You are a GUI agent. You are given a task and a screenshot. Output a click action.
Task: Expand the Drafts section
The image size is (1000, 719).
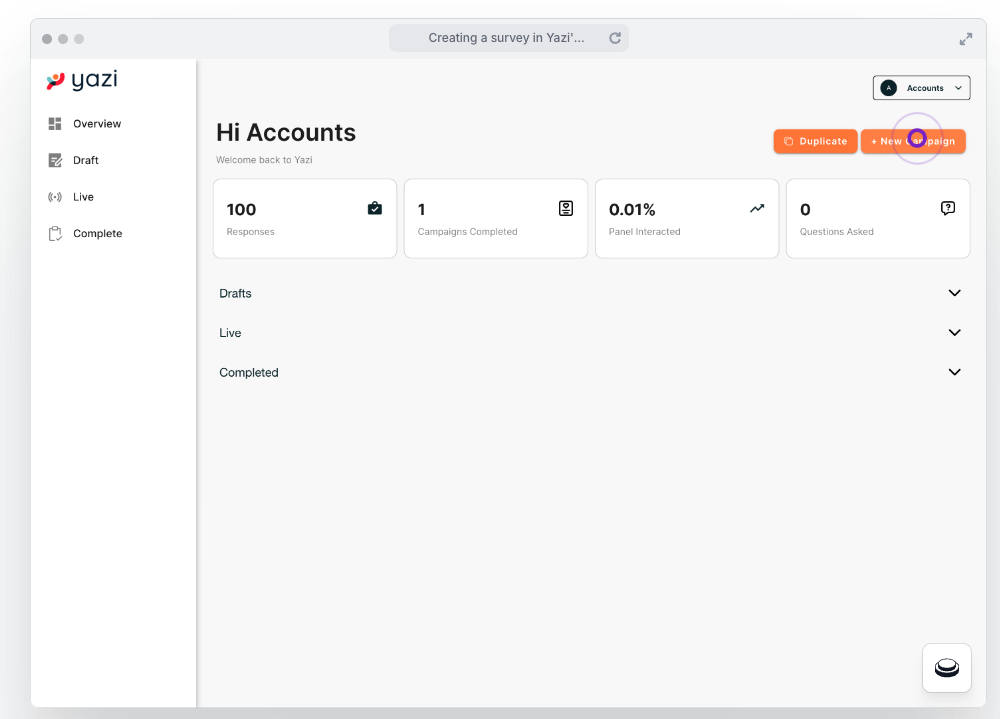(x=954, y=293)
